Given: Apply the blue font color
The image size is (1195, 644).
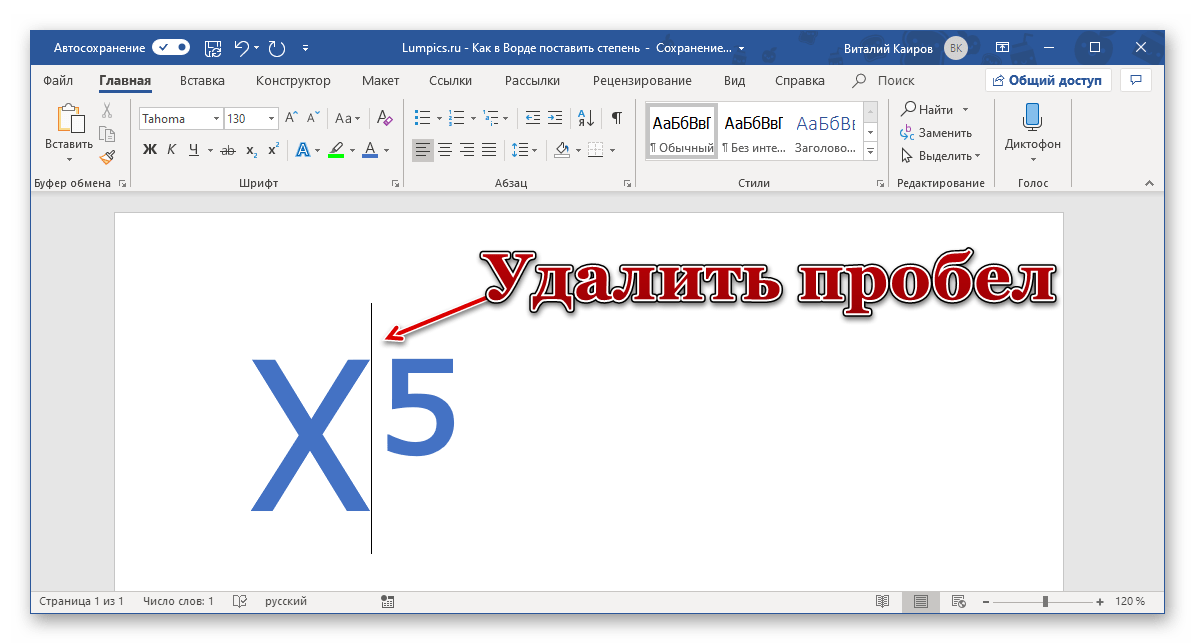Looking at the screenshot, I should click(370, 149).
